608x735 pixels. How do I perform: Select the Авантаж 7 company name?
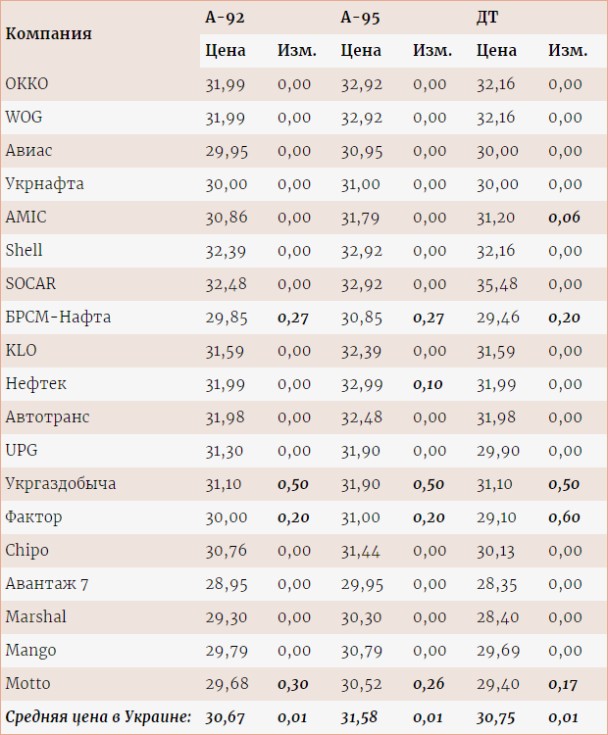tap(47, 584)
